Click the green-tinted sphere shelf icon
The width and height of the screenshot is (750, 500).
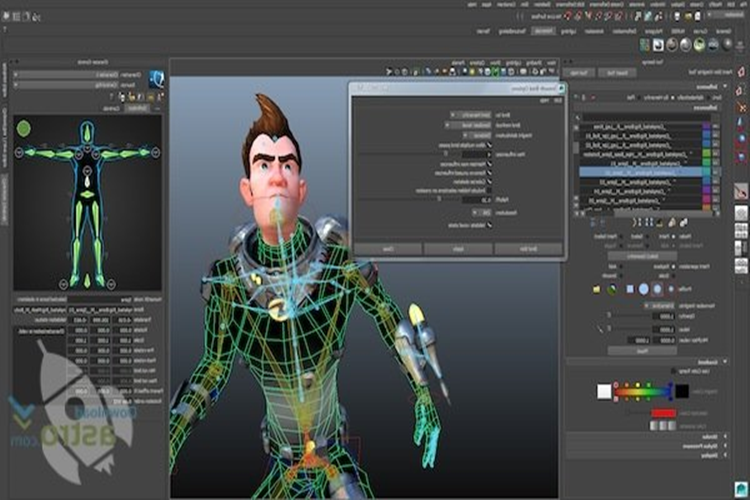(x=699, y=45)
